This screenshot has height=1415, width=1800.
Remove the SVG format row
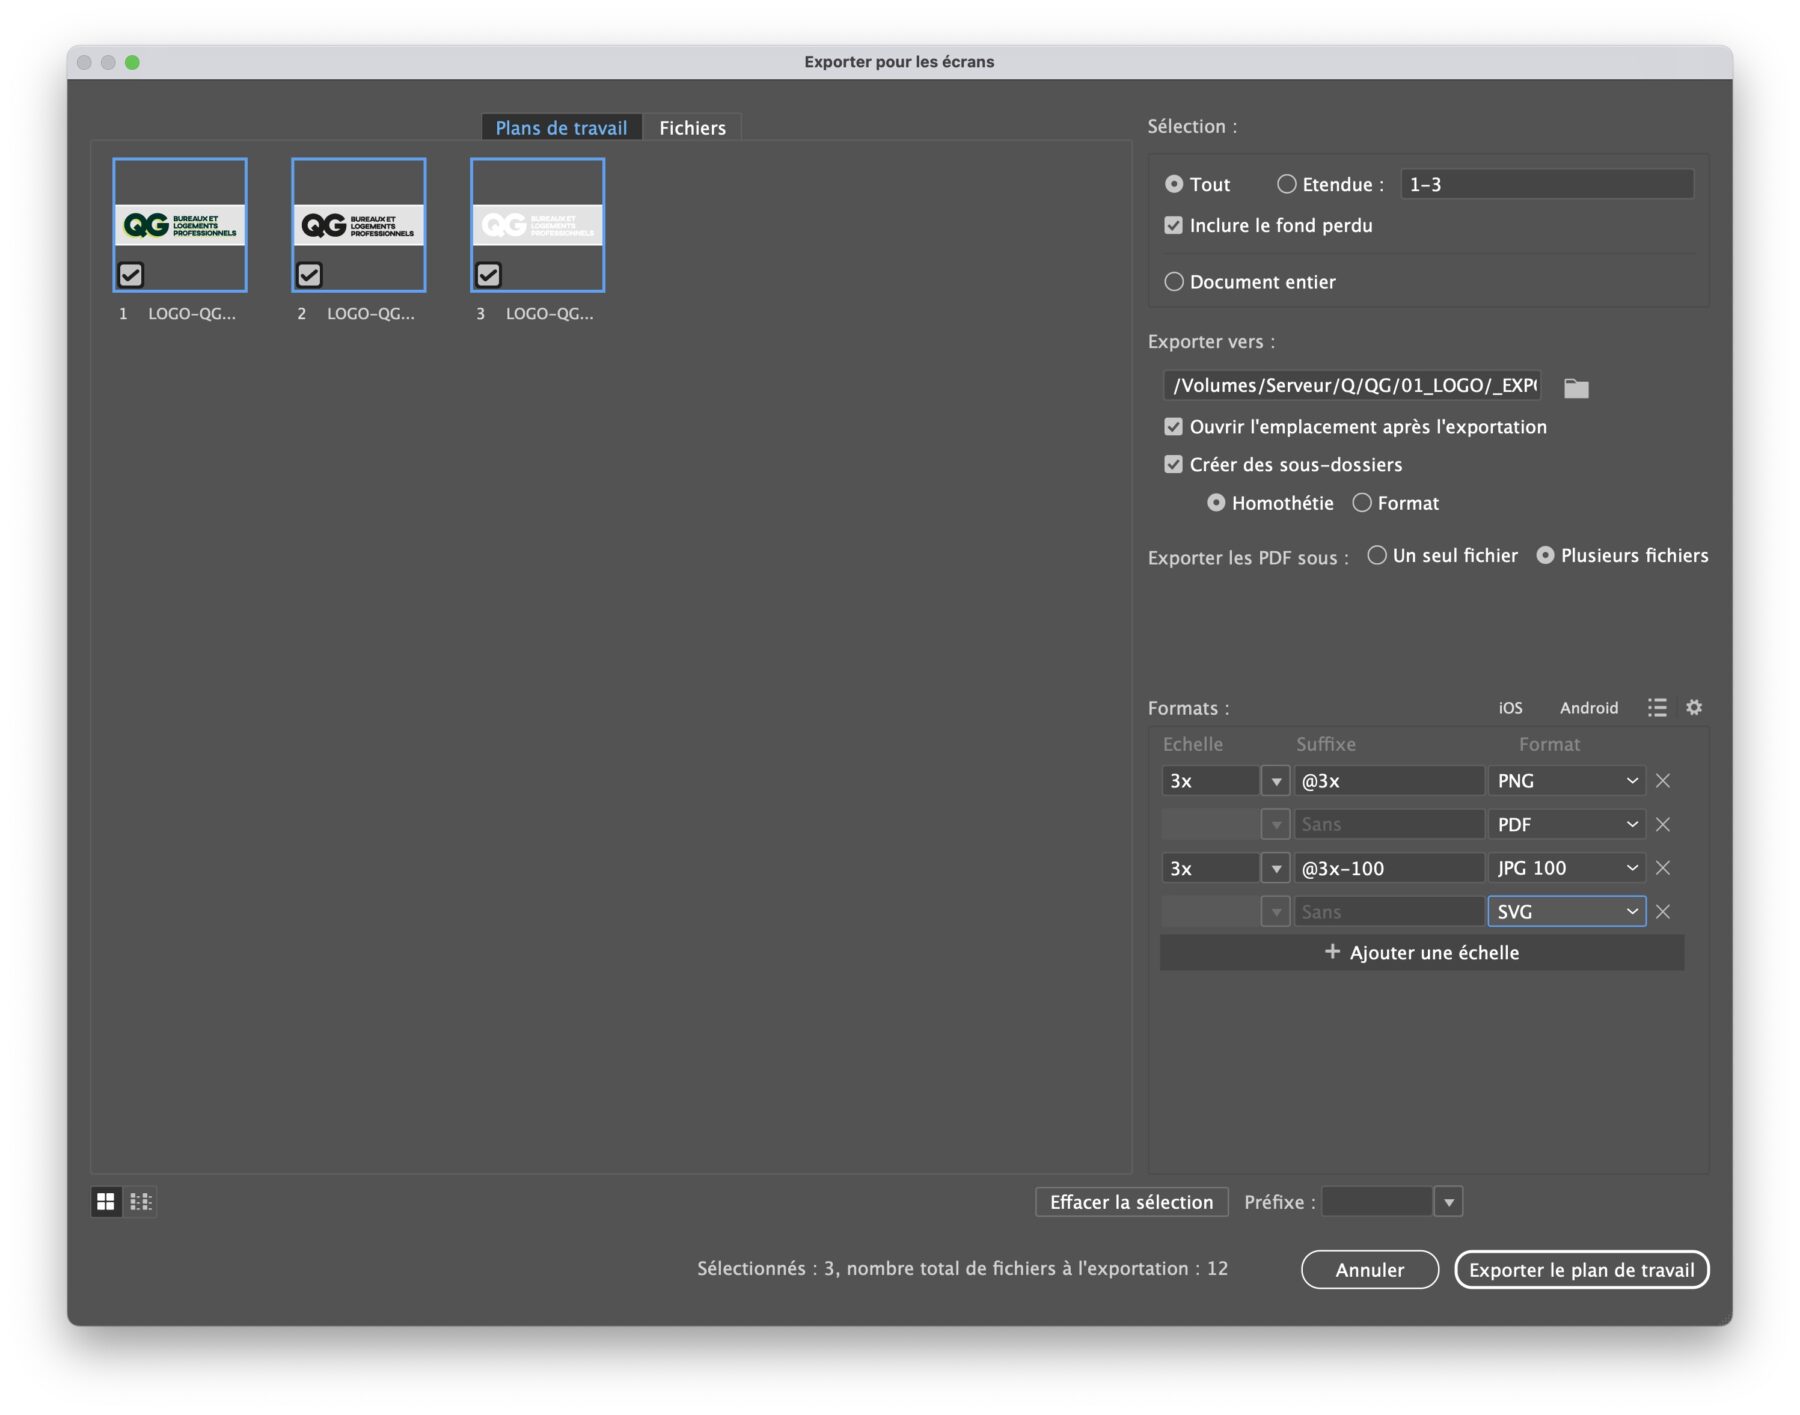pos(1662,911)
